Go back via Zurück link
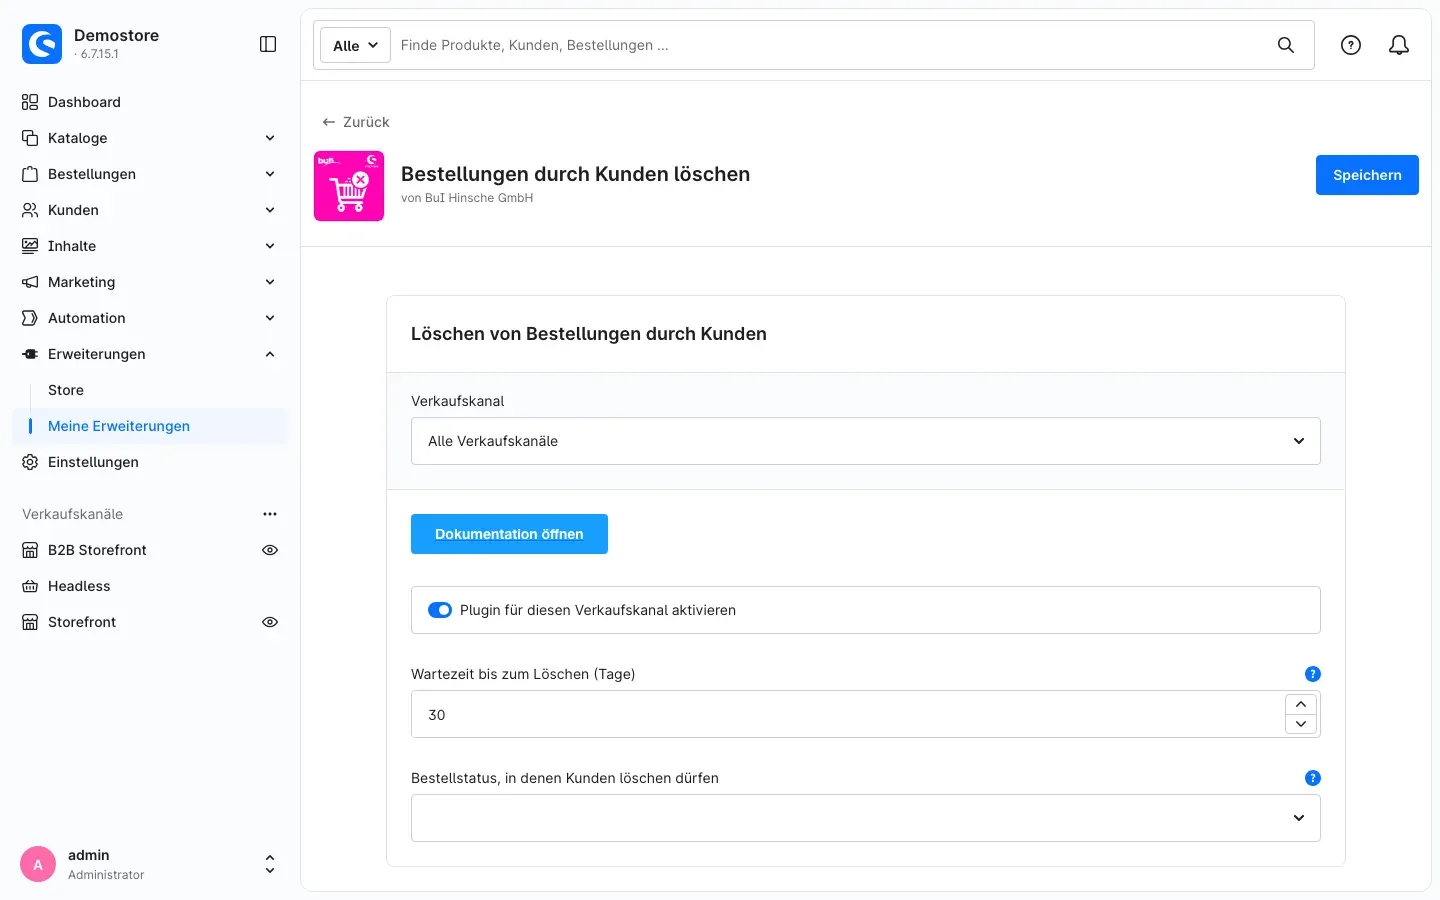 [356, 122]
